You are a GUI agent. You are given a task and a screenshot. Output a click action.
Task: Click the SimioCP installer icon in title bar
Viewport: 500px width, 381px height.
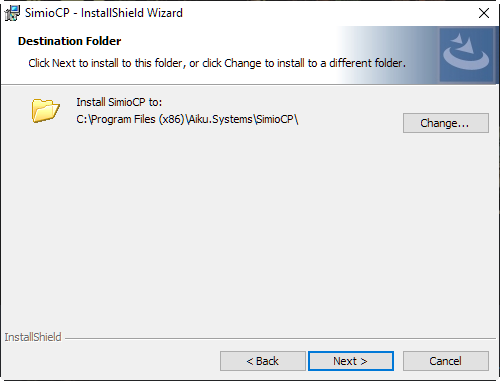(12, 13)
